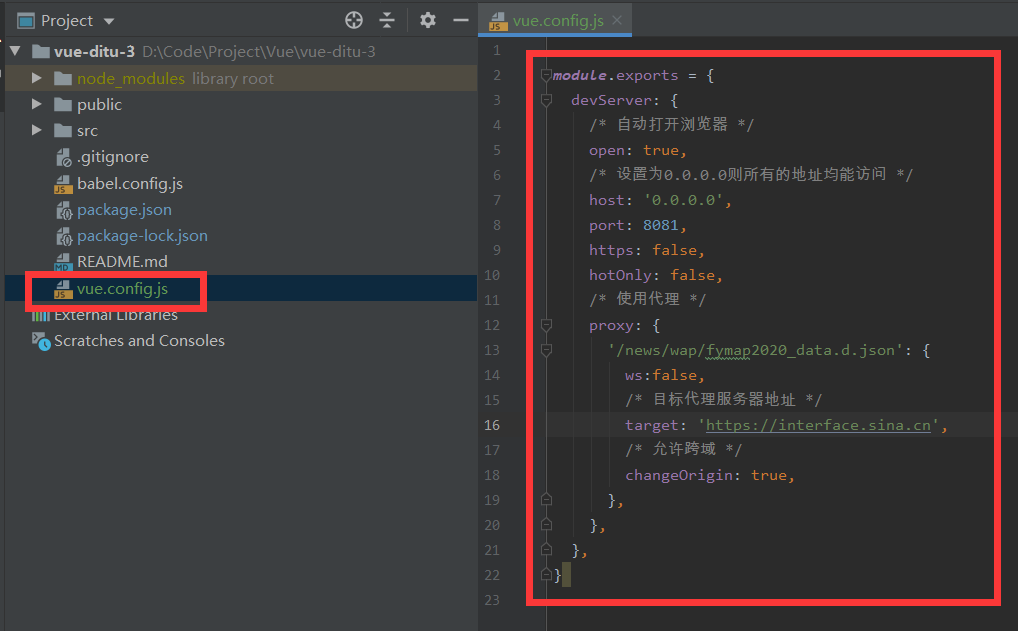Expand the node_modules folder arrow
Screen dimensions: 1018x631
tap(37, 78)
